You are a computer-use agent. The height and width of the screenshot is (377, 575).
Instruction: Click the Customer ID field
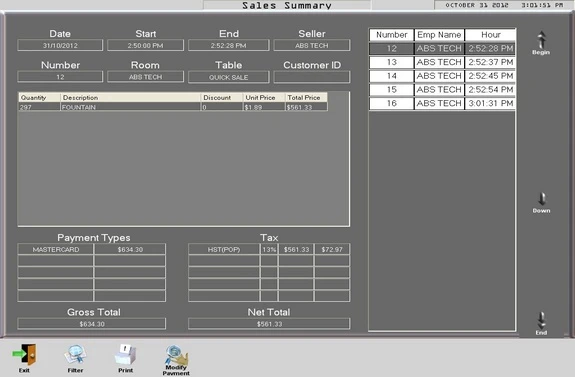[x=312, y=77]
